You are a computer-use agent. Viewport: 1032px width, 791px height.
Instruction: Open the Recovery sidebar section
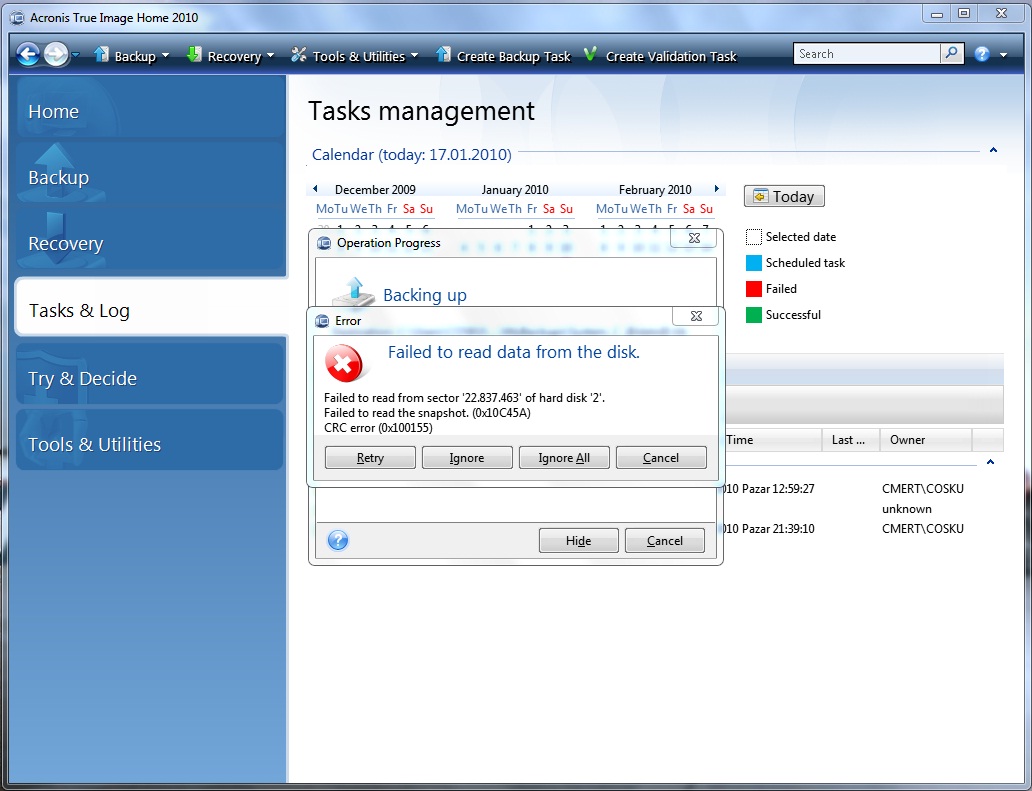[x=150, y=240]
